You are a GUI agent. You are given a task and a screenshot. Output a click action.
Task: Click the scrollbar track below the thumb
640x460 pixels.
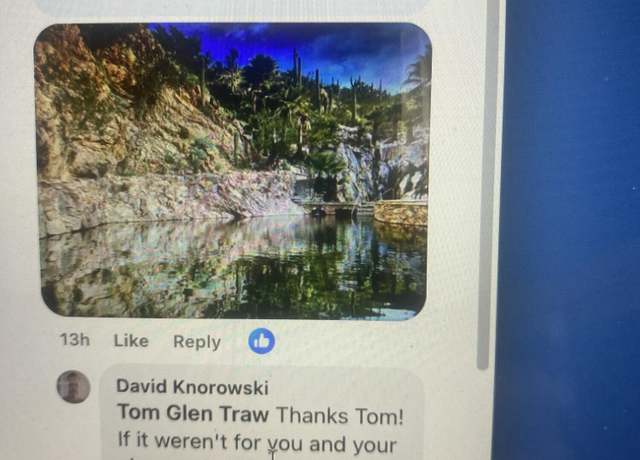(483, 414)
